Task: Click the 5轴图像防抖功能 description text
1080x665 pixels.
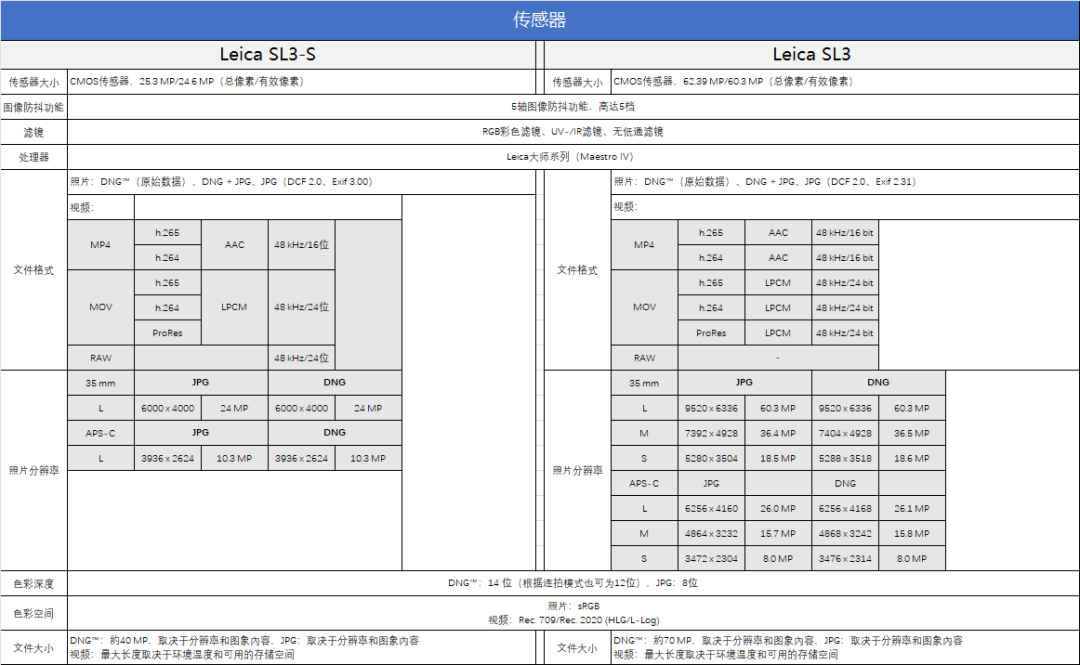Action: click(x=573, y=107)
